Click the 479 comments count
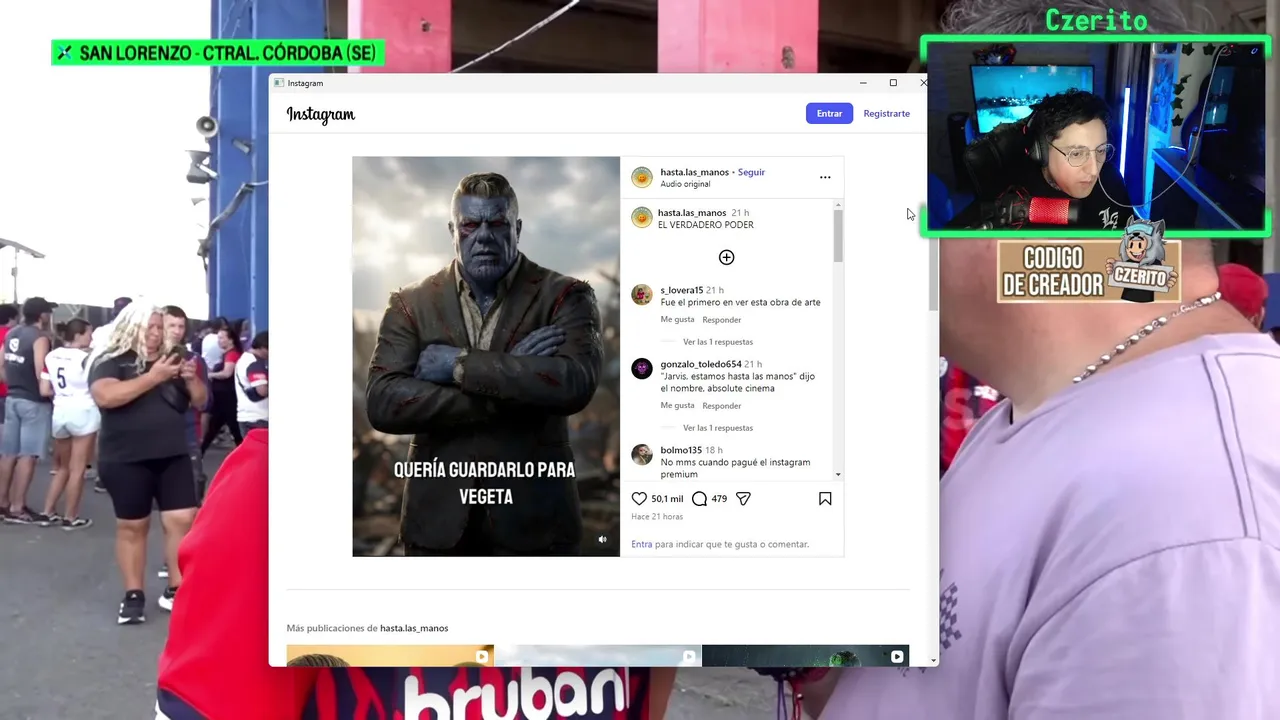1280x720 pixels. pyautogui.click(x=719, y=499)
